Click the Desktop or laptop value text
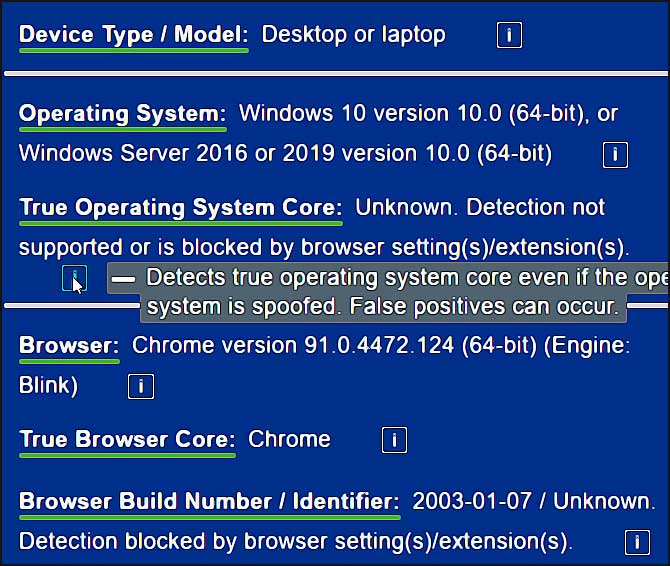This screenshot has width=670, height=566. pyautogui.click(x=353, y=35)
